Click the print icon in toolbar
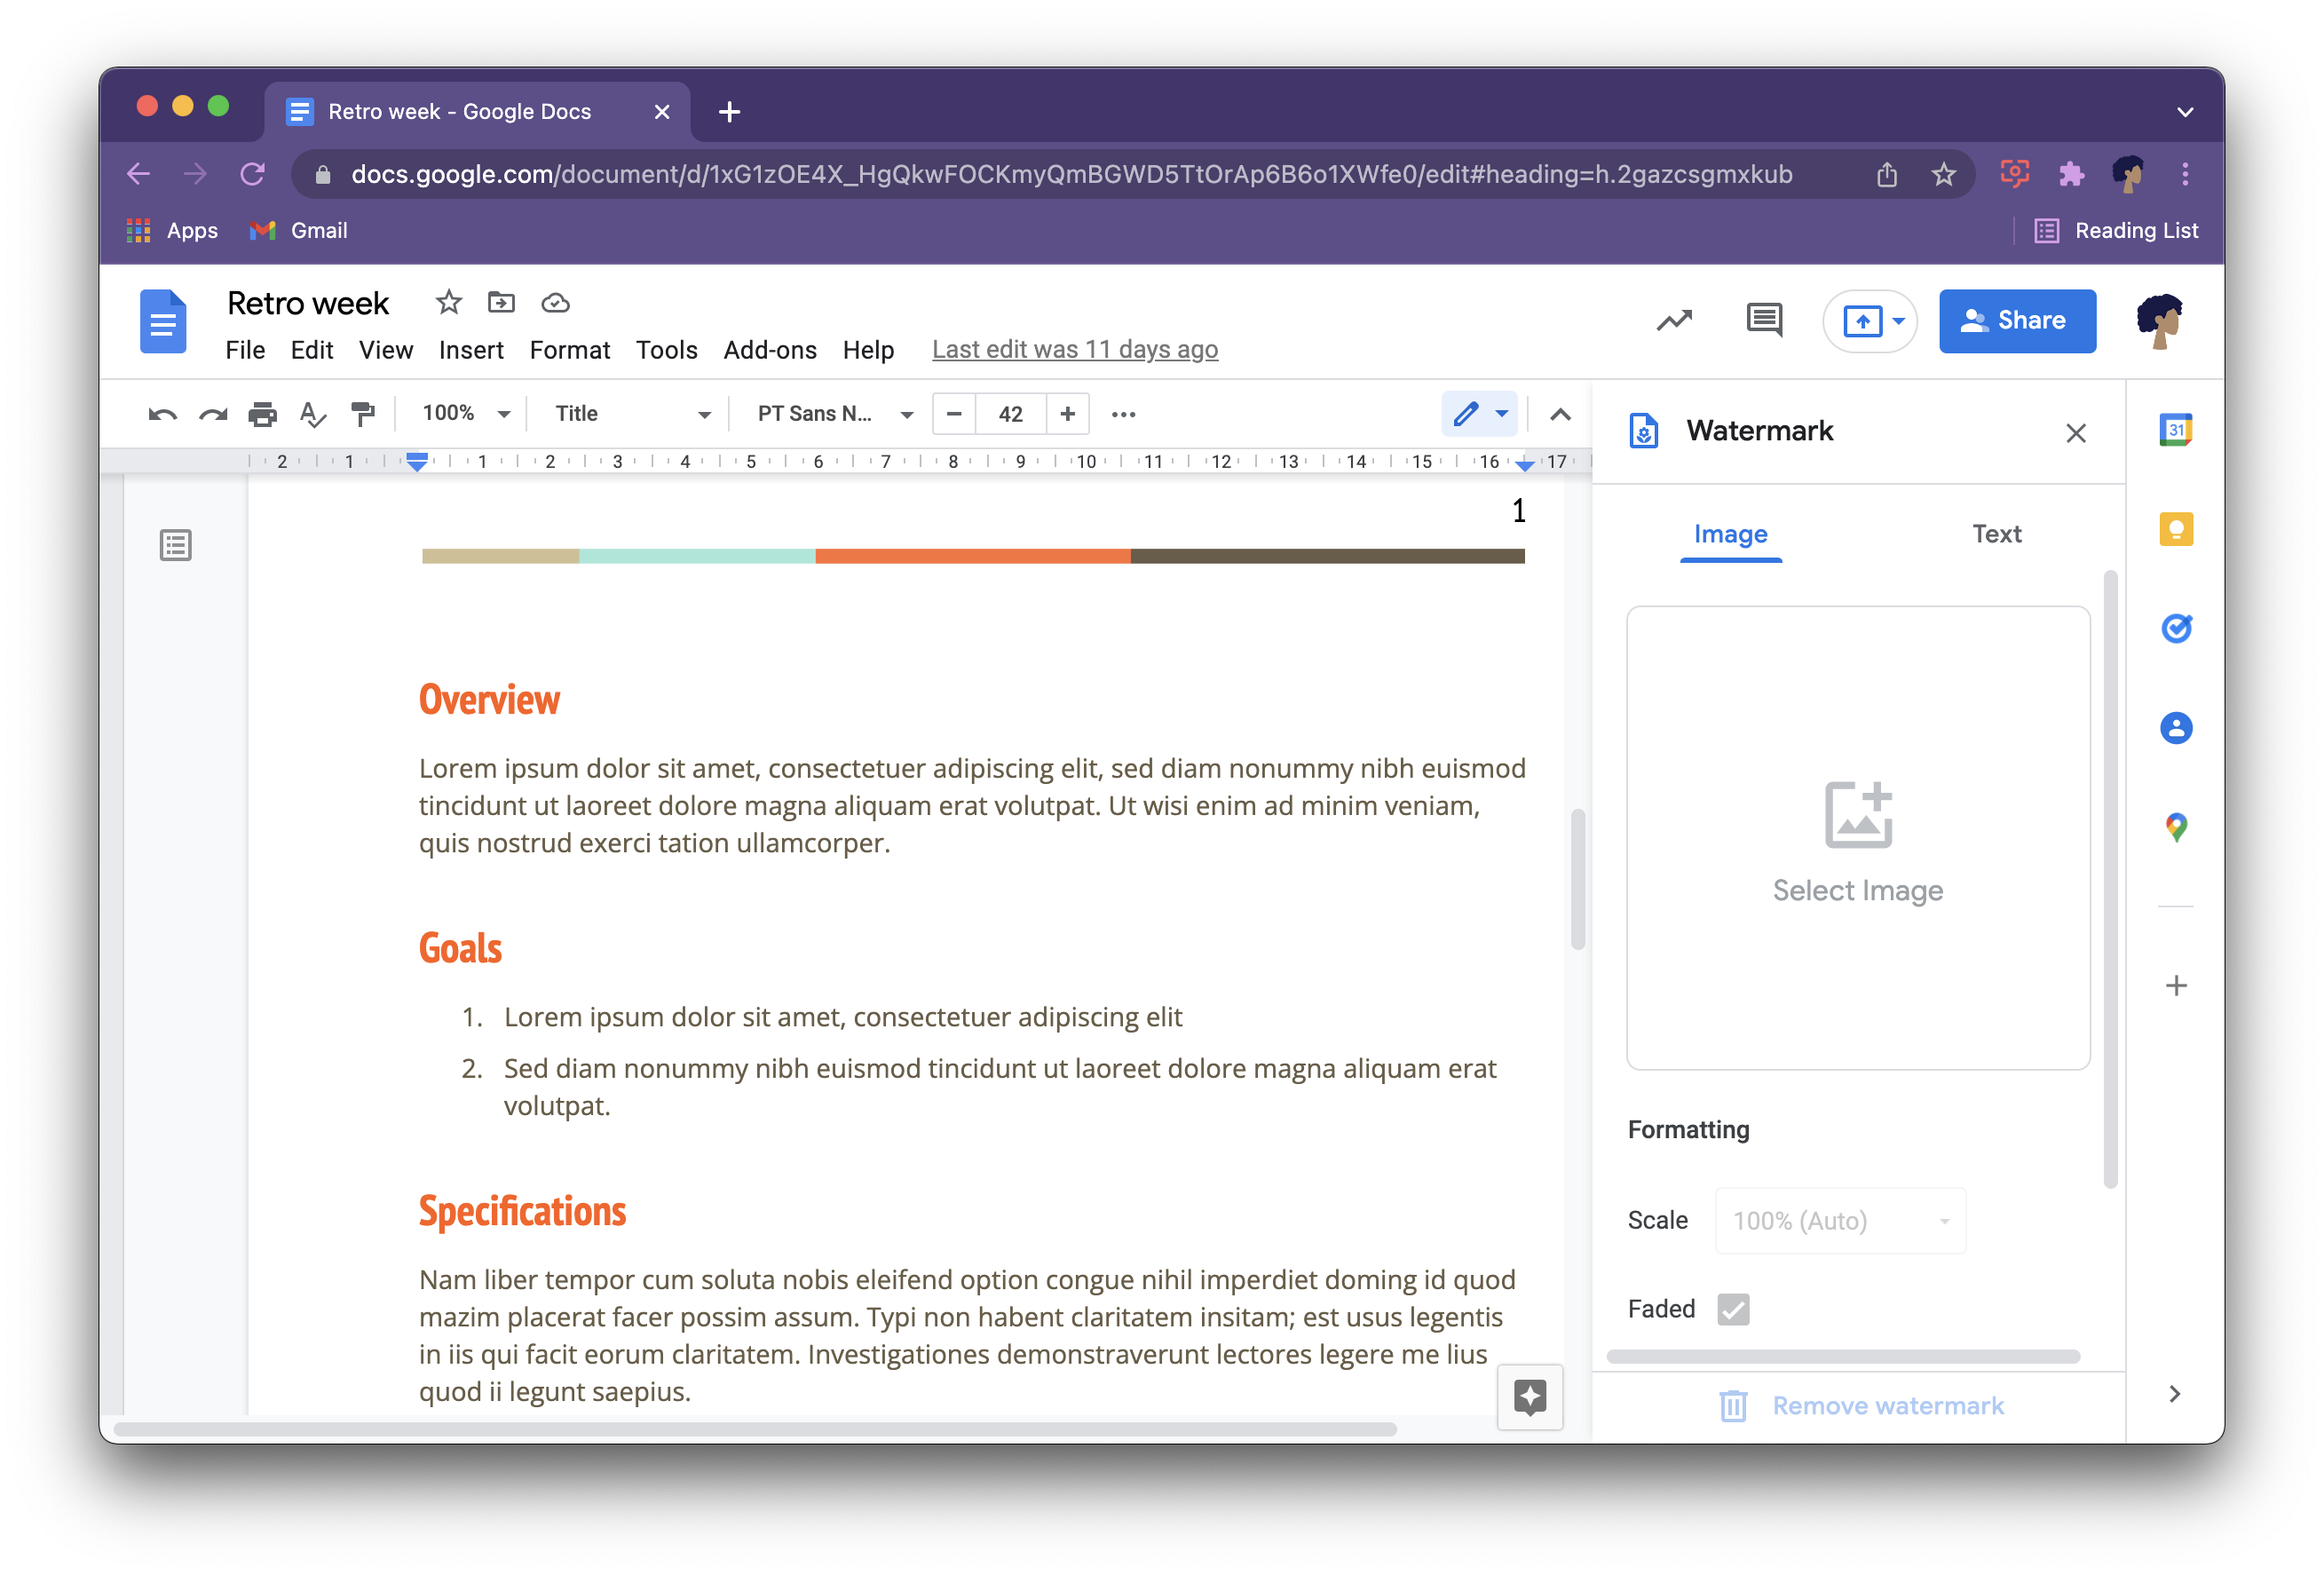Viewport: 2324px width, 1575px height. click(x=262, y=413)
